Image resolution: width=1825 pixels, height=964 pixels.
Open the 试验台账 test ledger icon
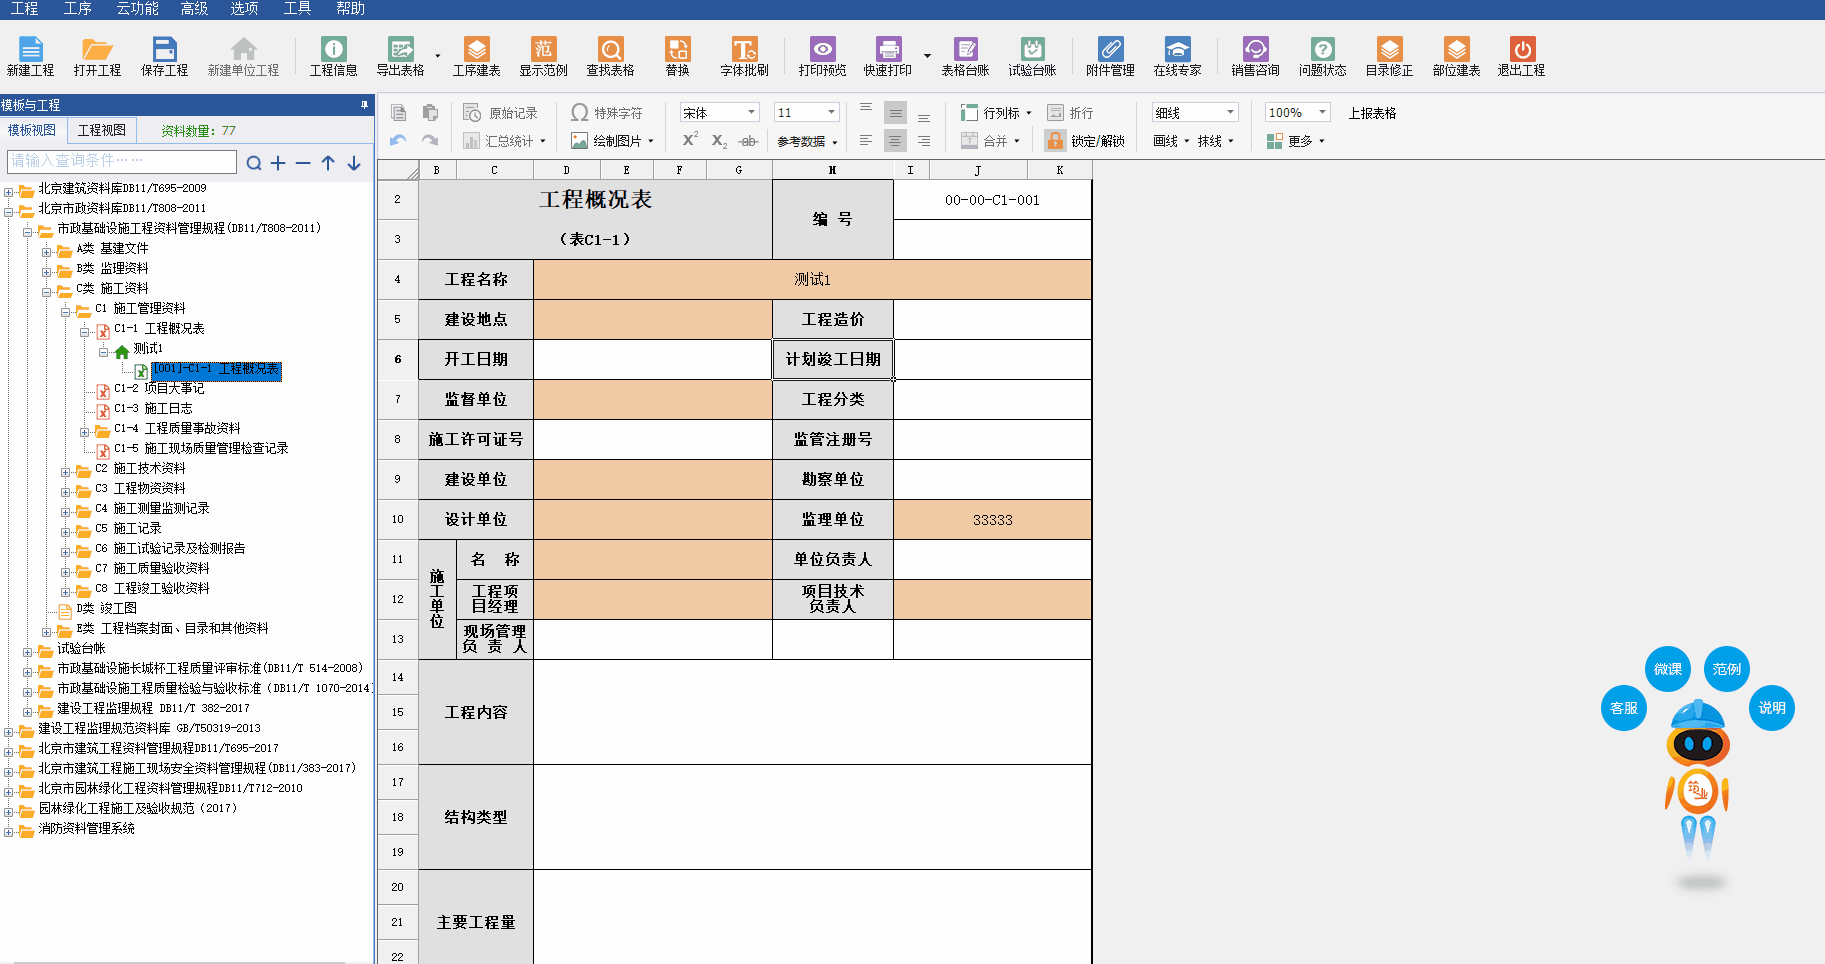(1032, 49)
